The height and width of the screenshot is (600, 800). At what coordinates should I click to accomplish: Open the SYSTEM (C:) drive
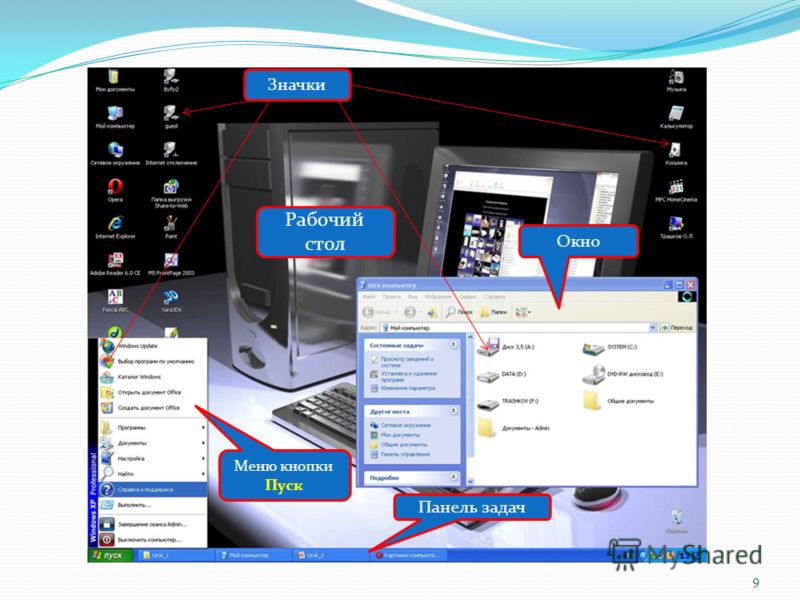point(610,347)
